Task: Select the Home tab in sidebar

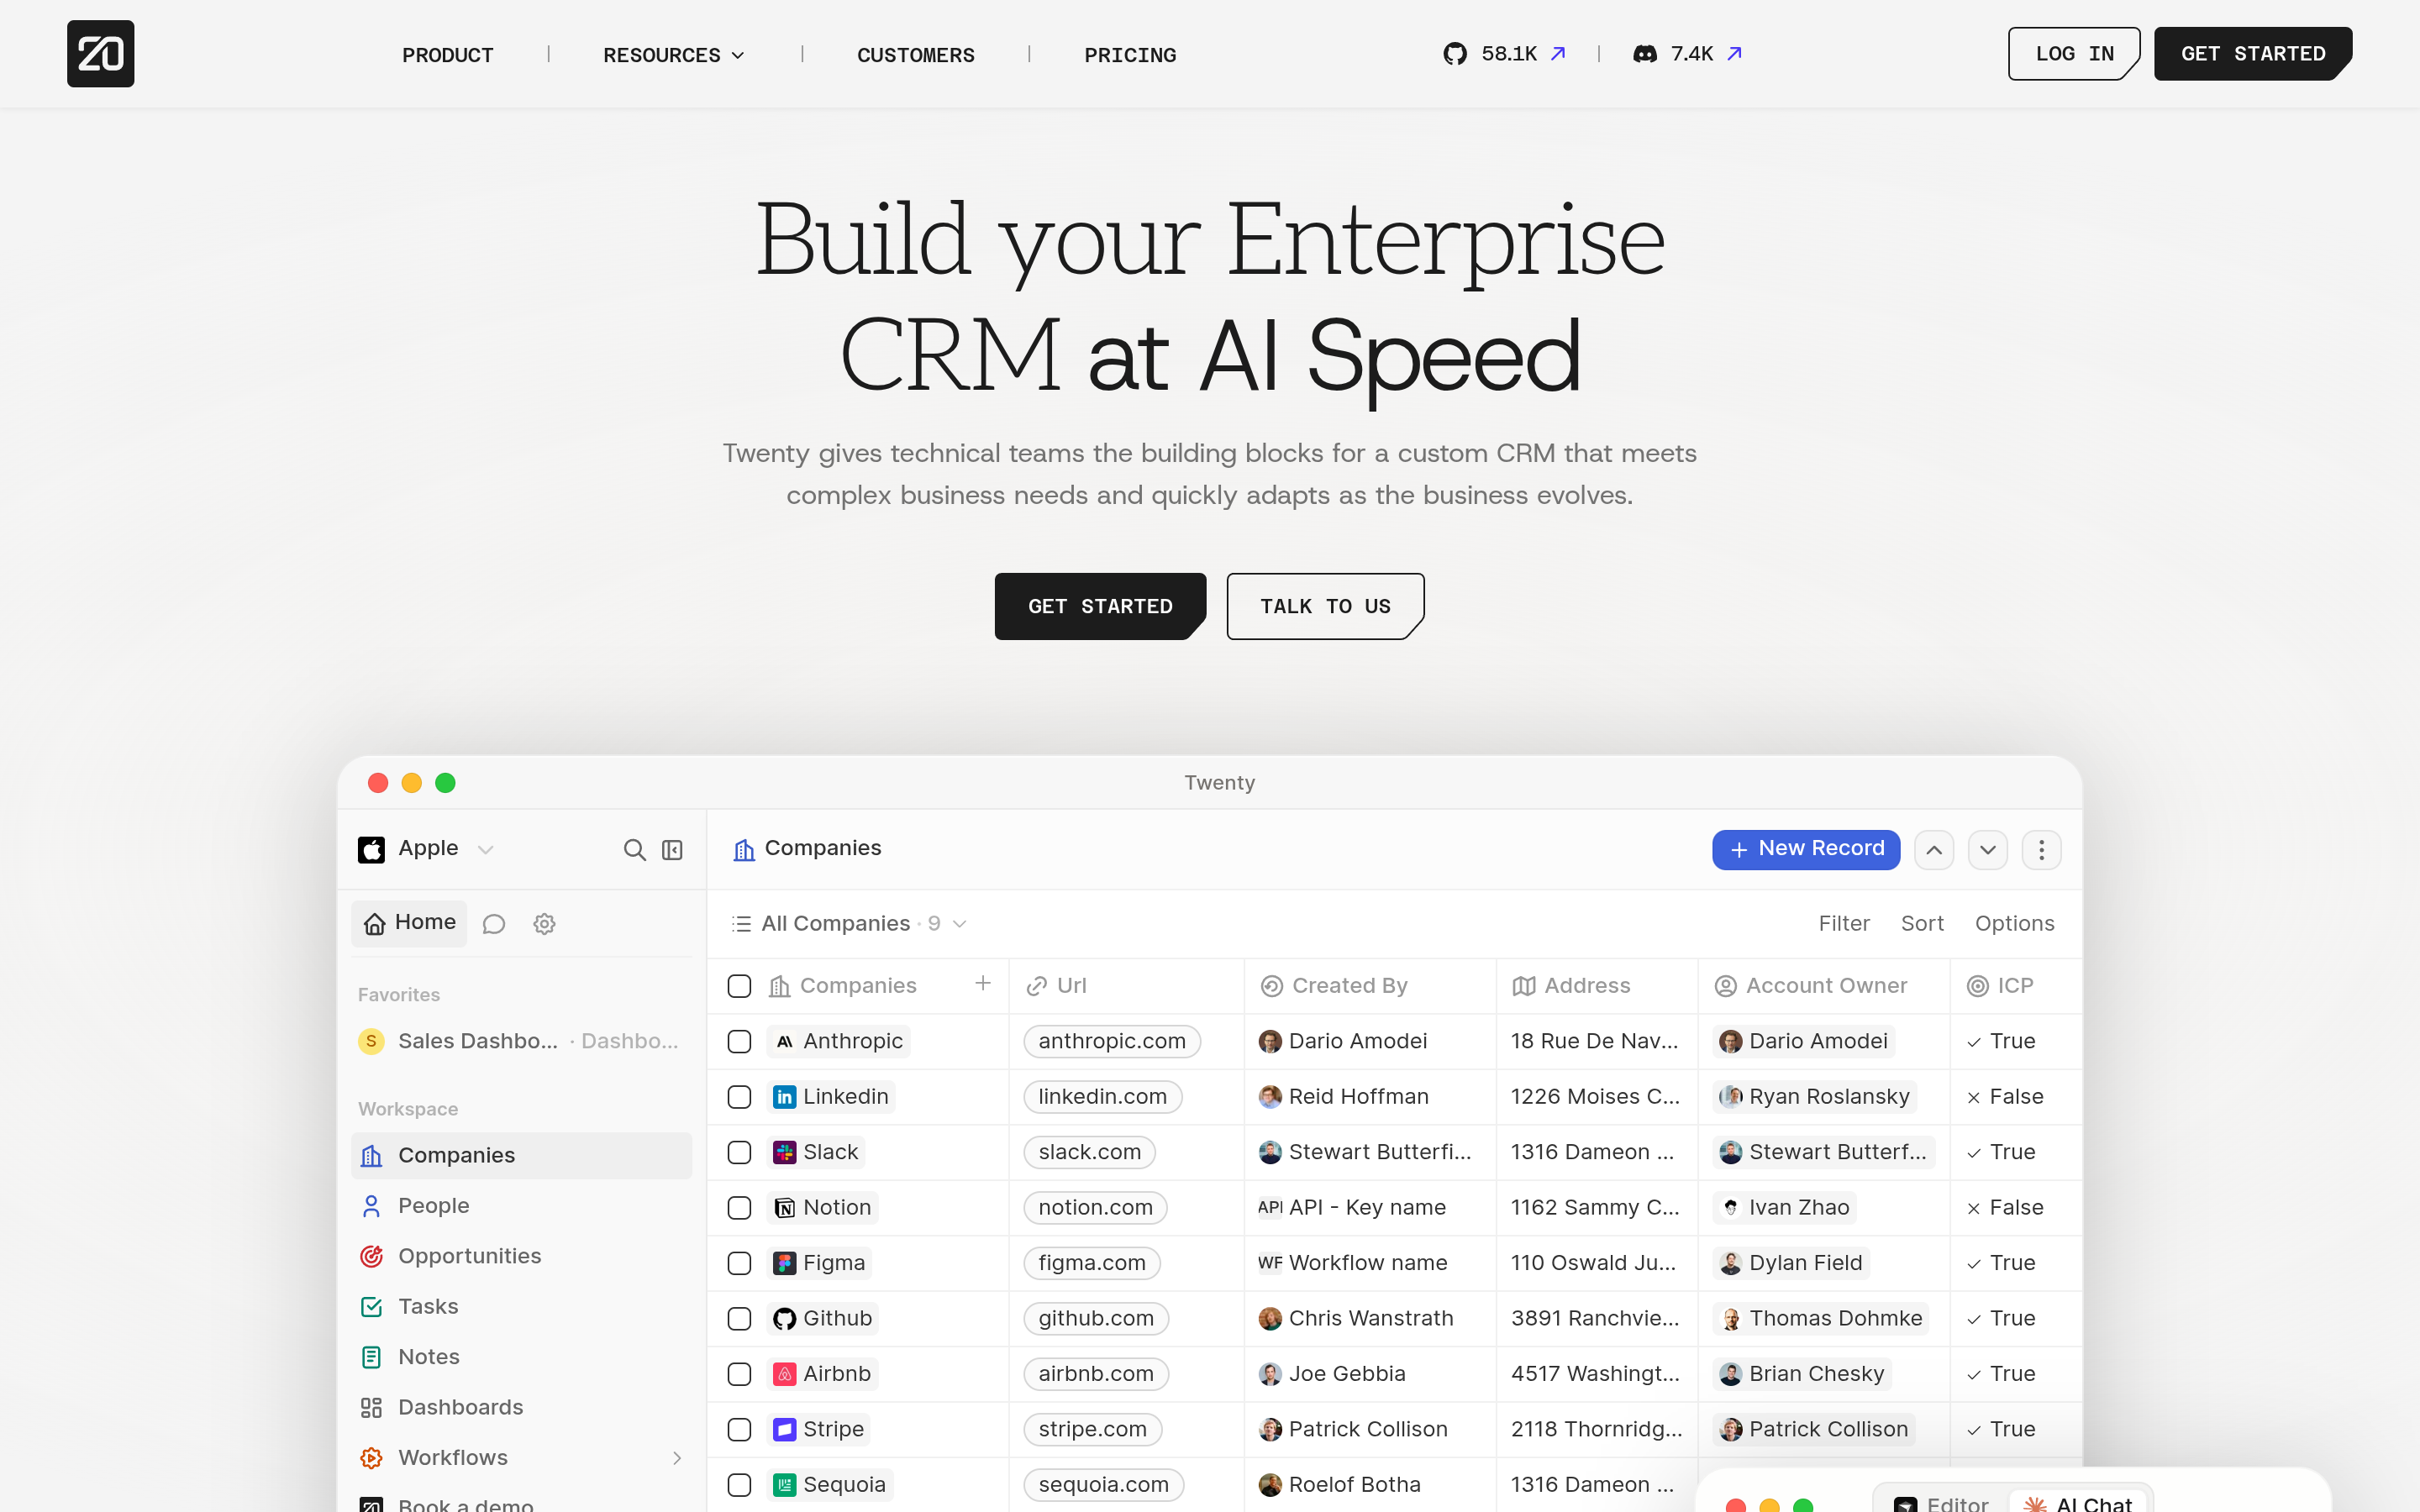Action: coord(409,923)
